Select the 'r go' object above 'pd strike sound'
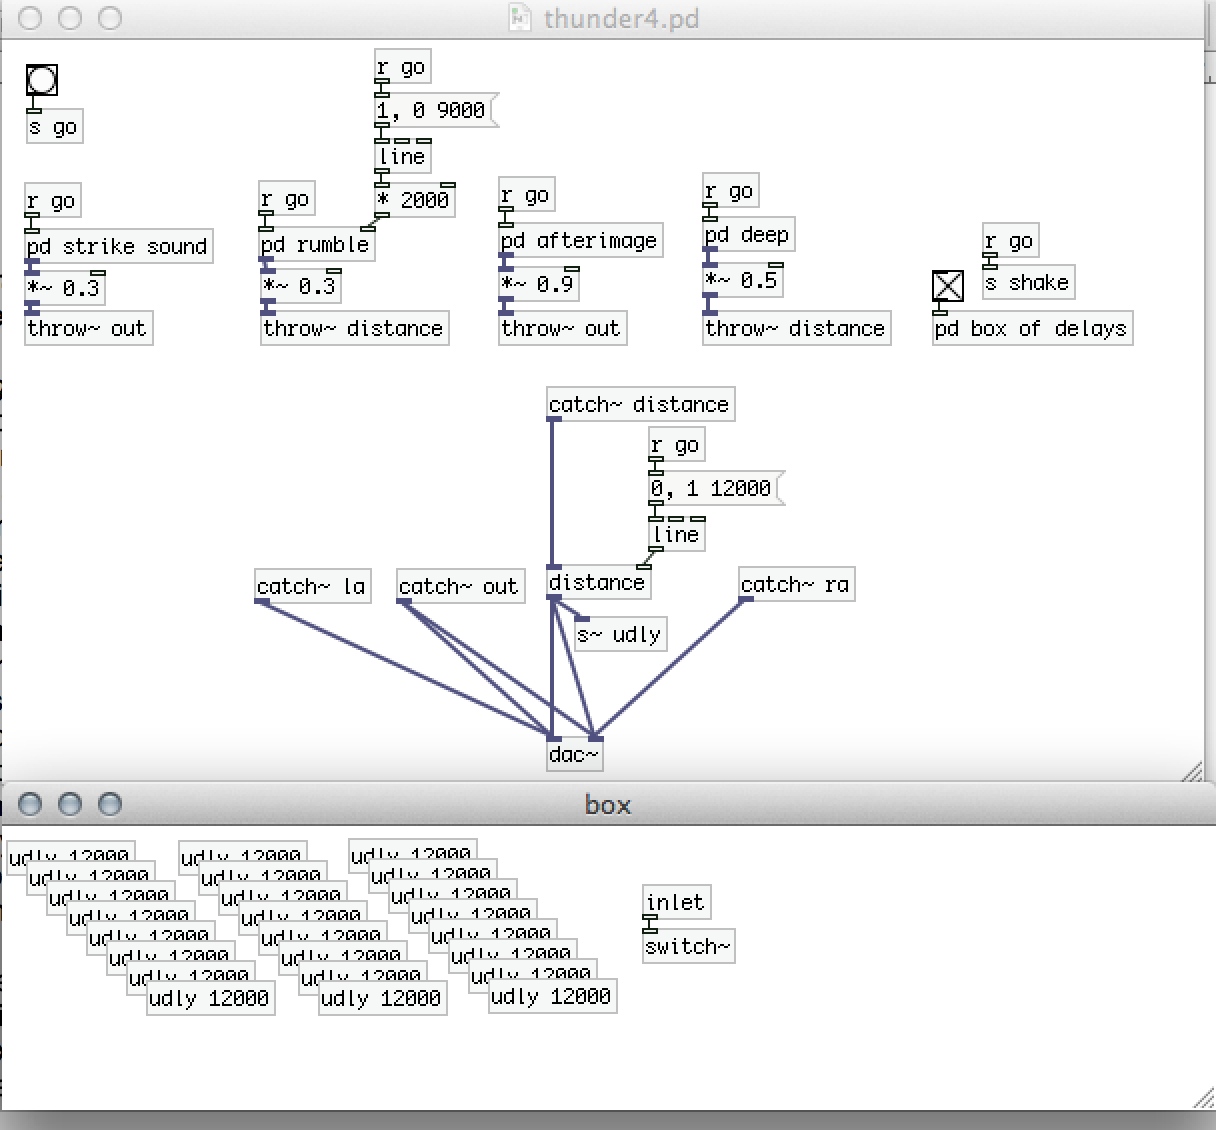The image size is (1216, 1130). click(x=52, y=201)
